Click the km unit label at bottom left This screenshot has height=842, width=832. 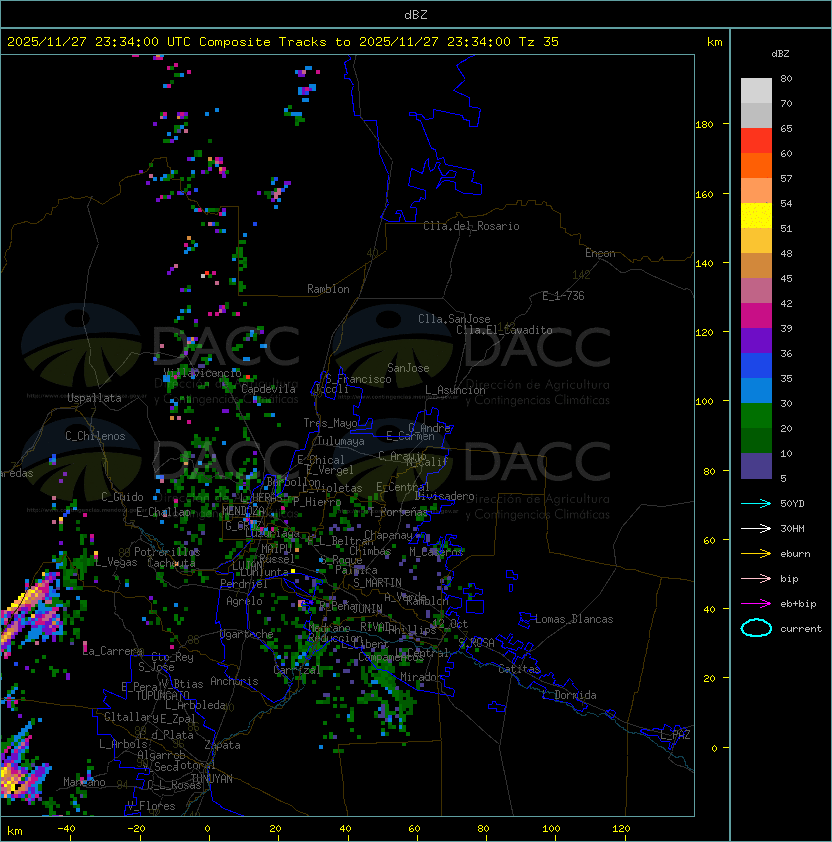click(x=15, y=831)
